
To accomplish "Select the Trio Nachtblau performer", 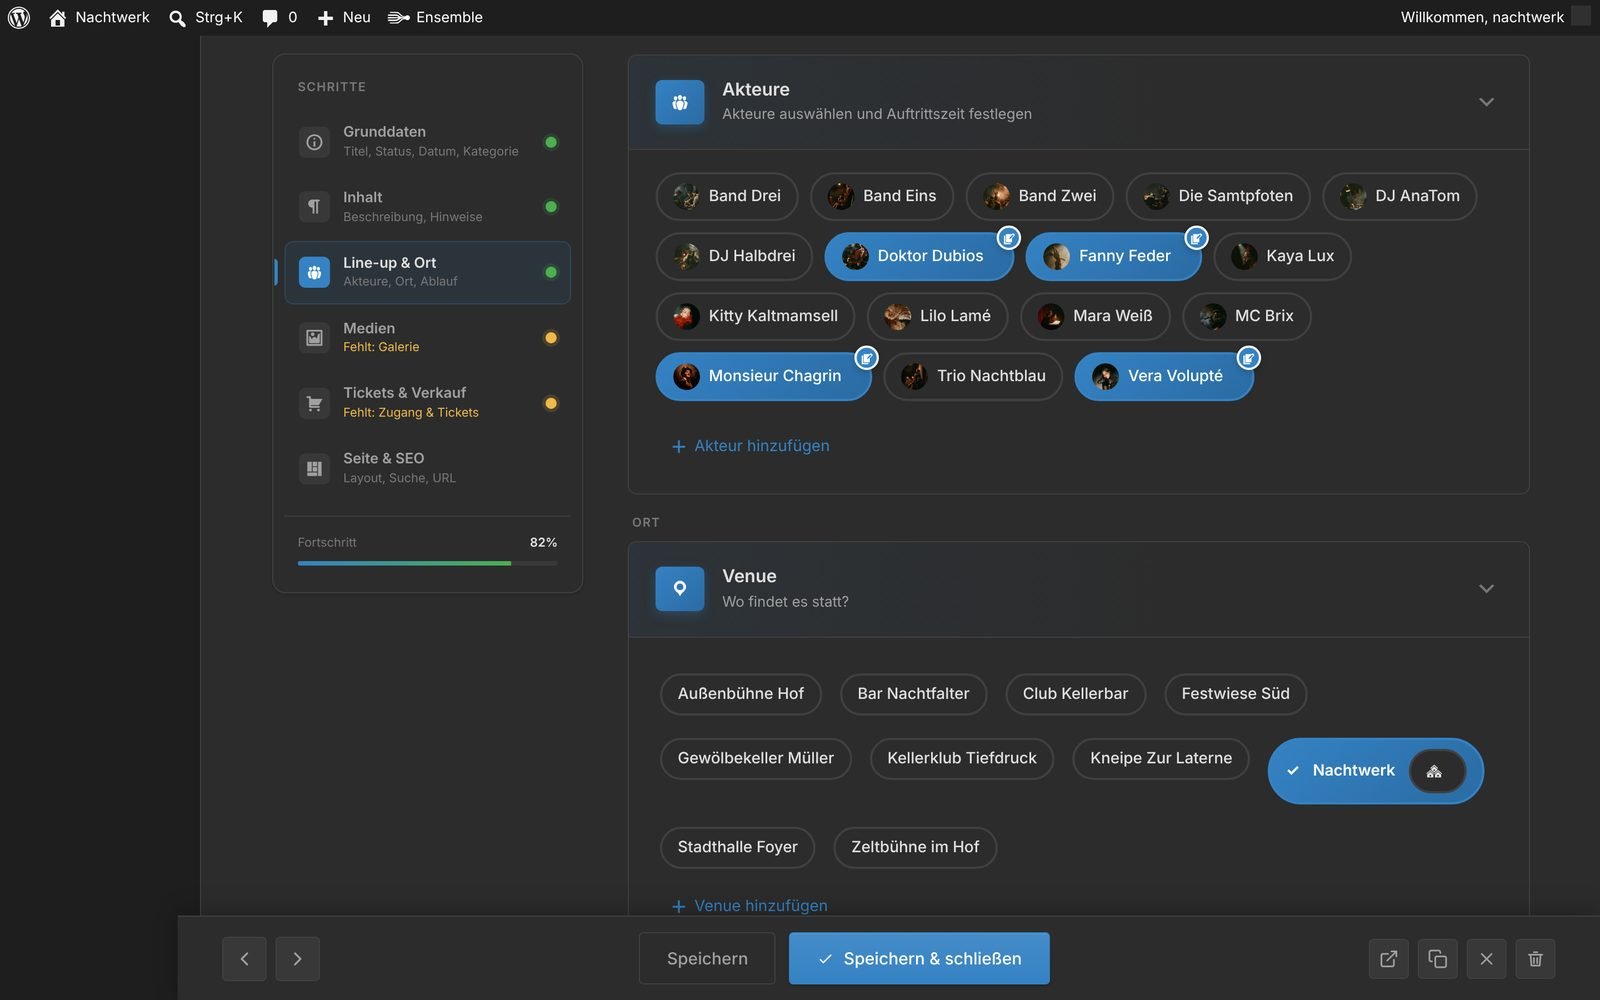I will (x=973, y=376).
